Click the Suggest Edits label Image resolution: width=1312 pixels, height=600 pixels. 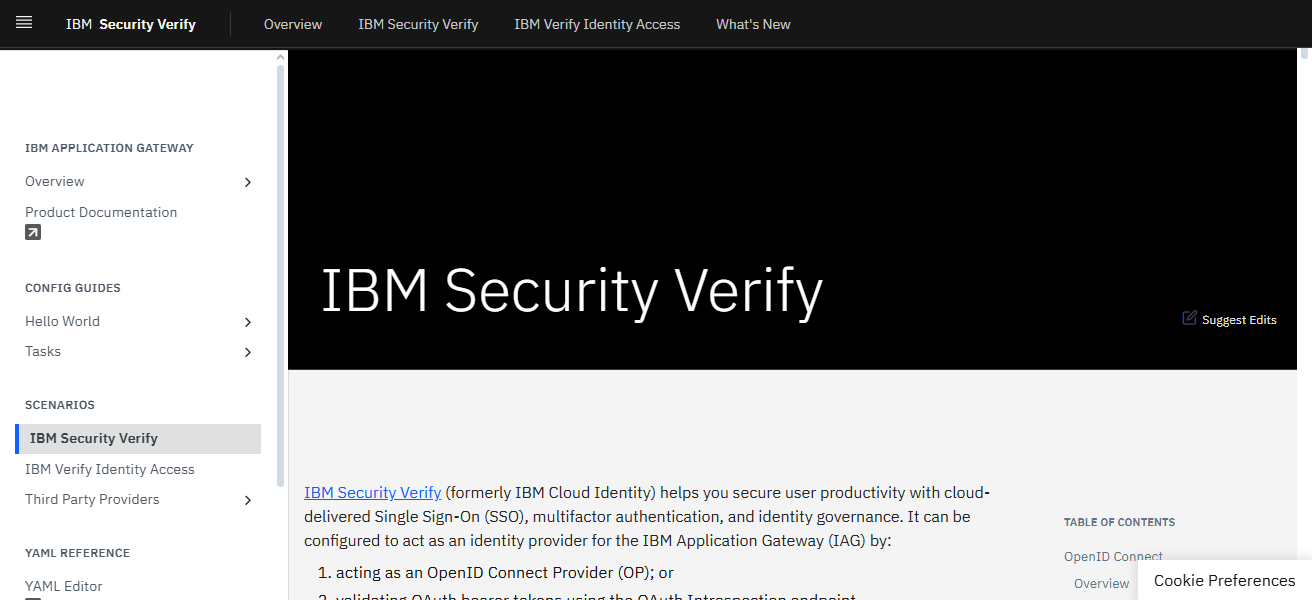tap(1238, 319)
